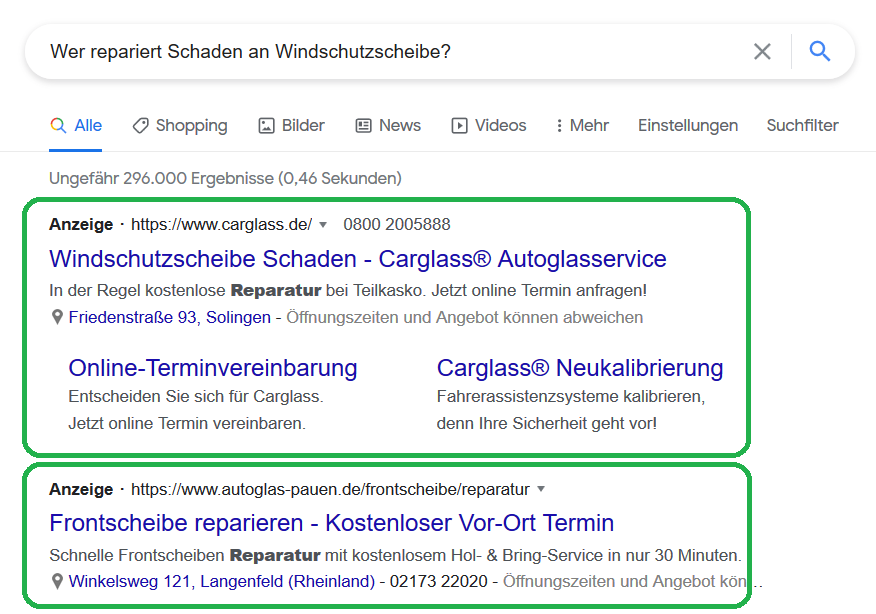Viewport: 876px width, 614px height.
Task: Open the News tab
Action: (x=388, y=126)
